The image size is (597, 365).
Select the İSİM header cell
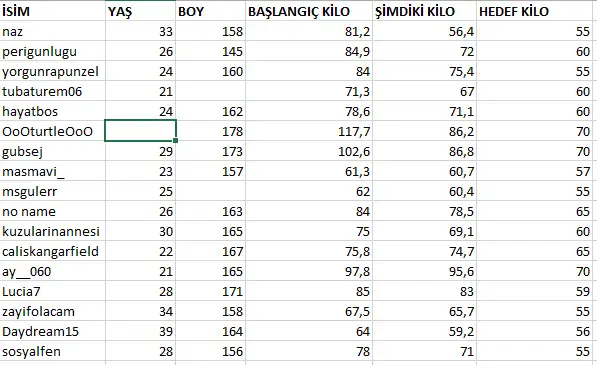(53, 11)
